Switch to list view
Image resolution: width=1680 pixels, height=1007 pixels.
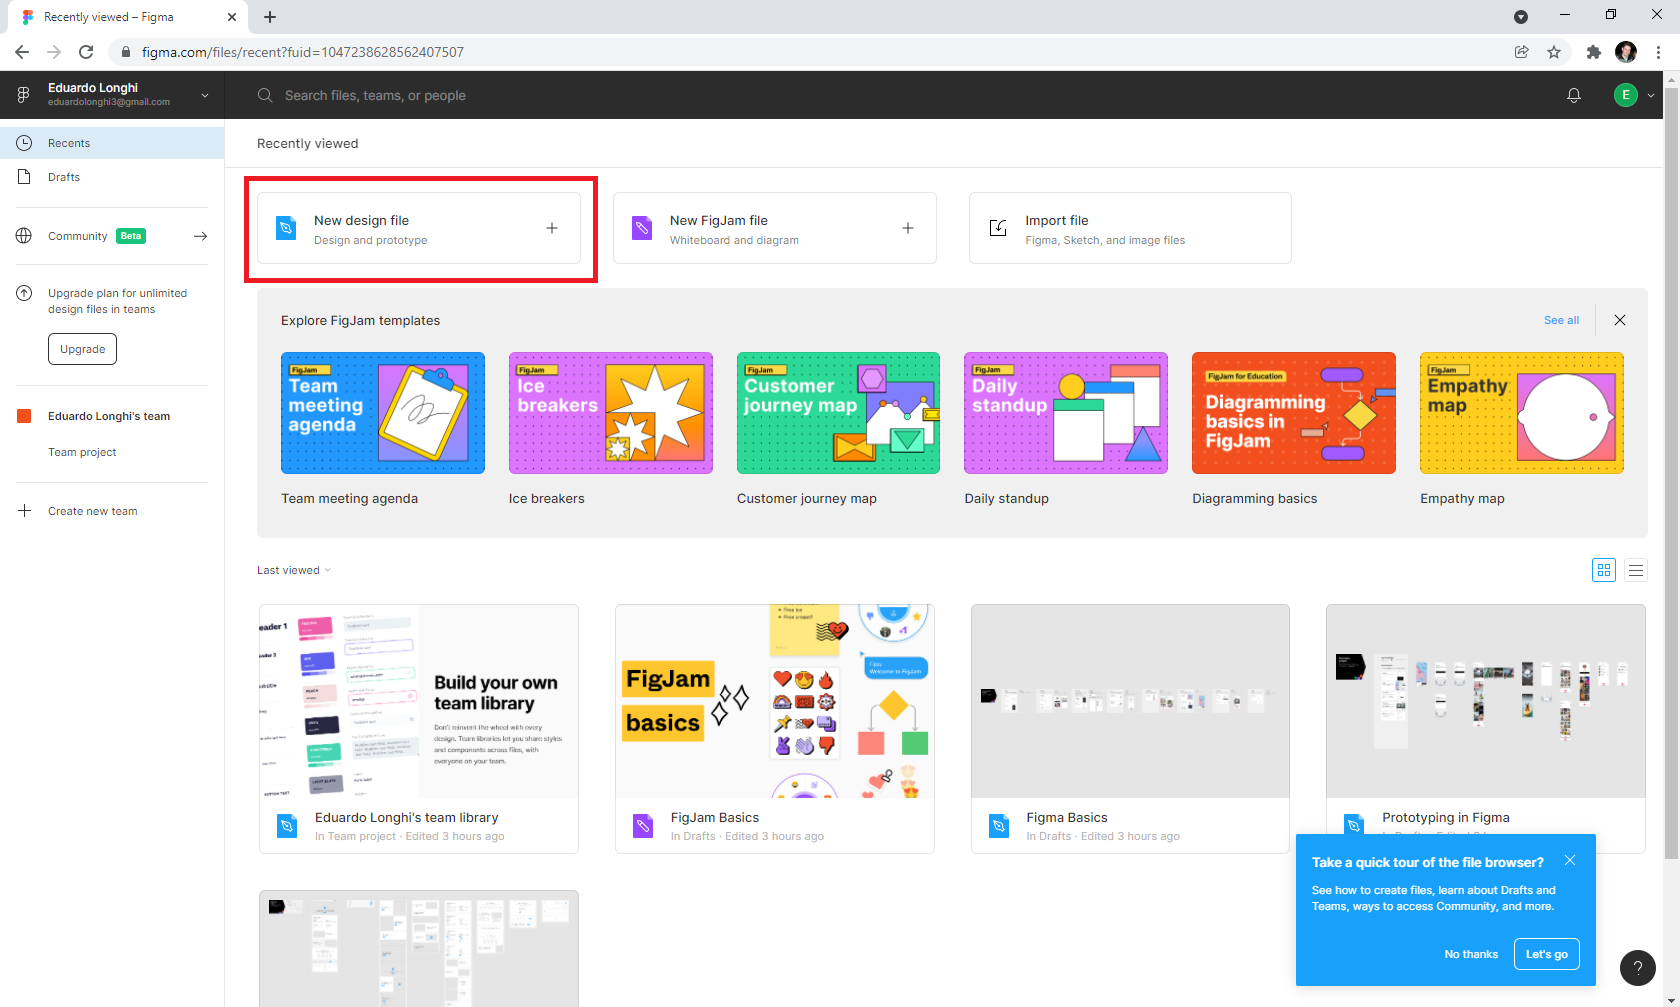[x=1636, y=570]
